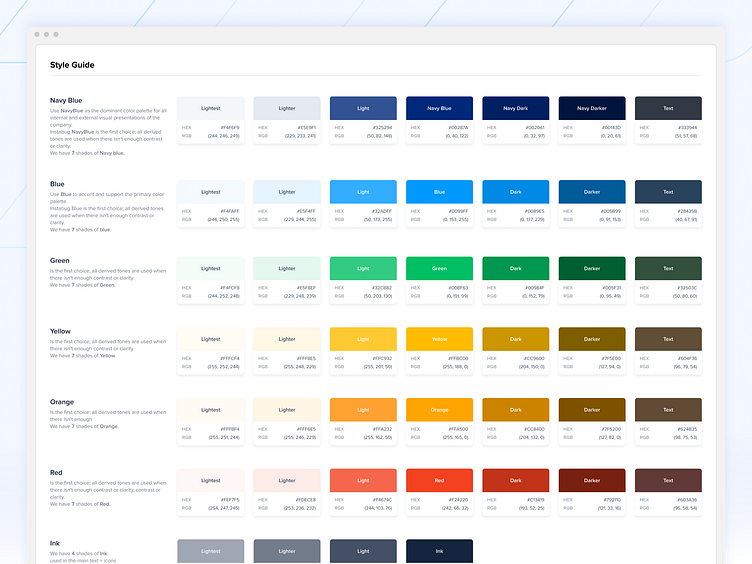Image resolution: width=752 pixels, height=564 pixels.
Task: Click the Lightest swatch in the Ink row
Action: pos(211,551)
